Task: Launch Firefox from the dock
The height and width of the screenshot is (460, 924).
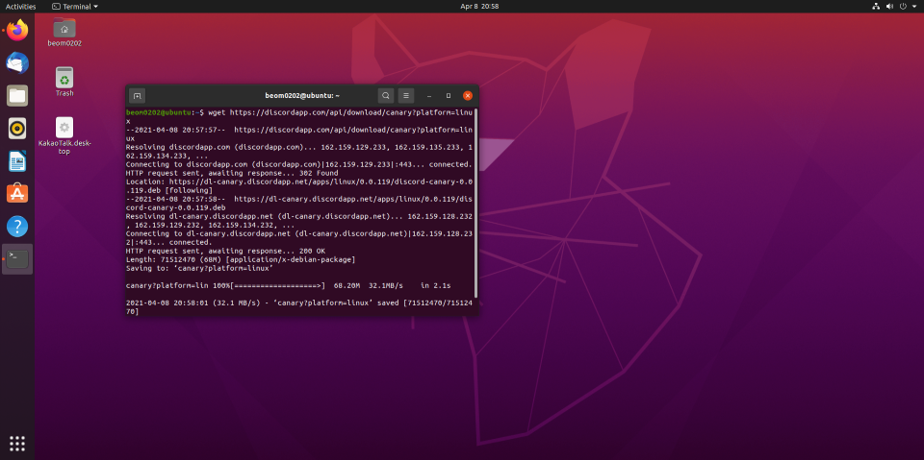Action: click(x=17, y=30)
